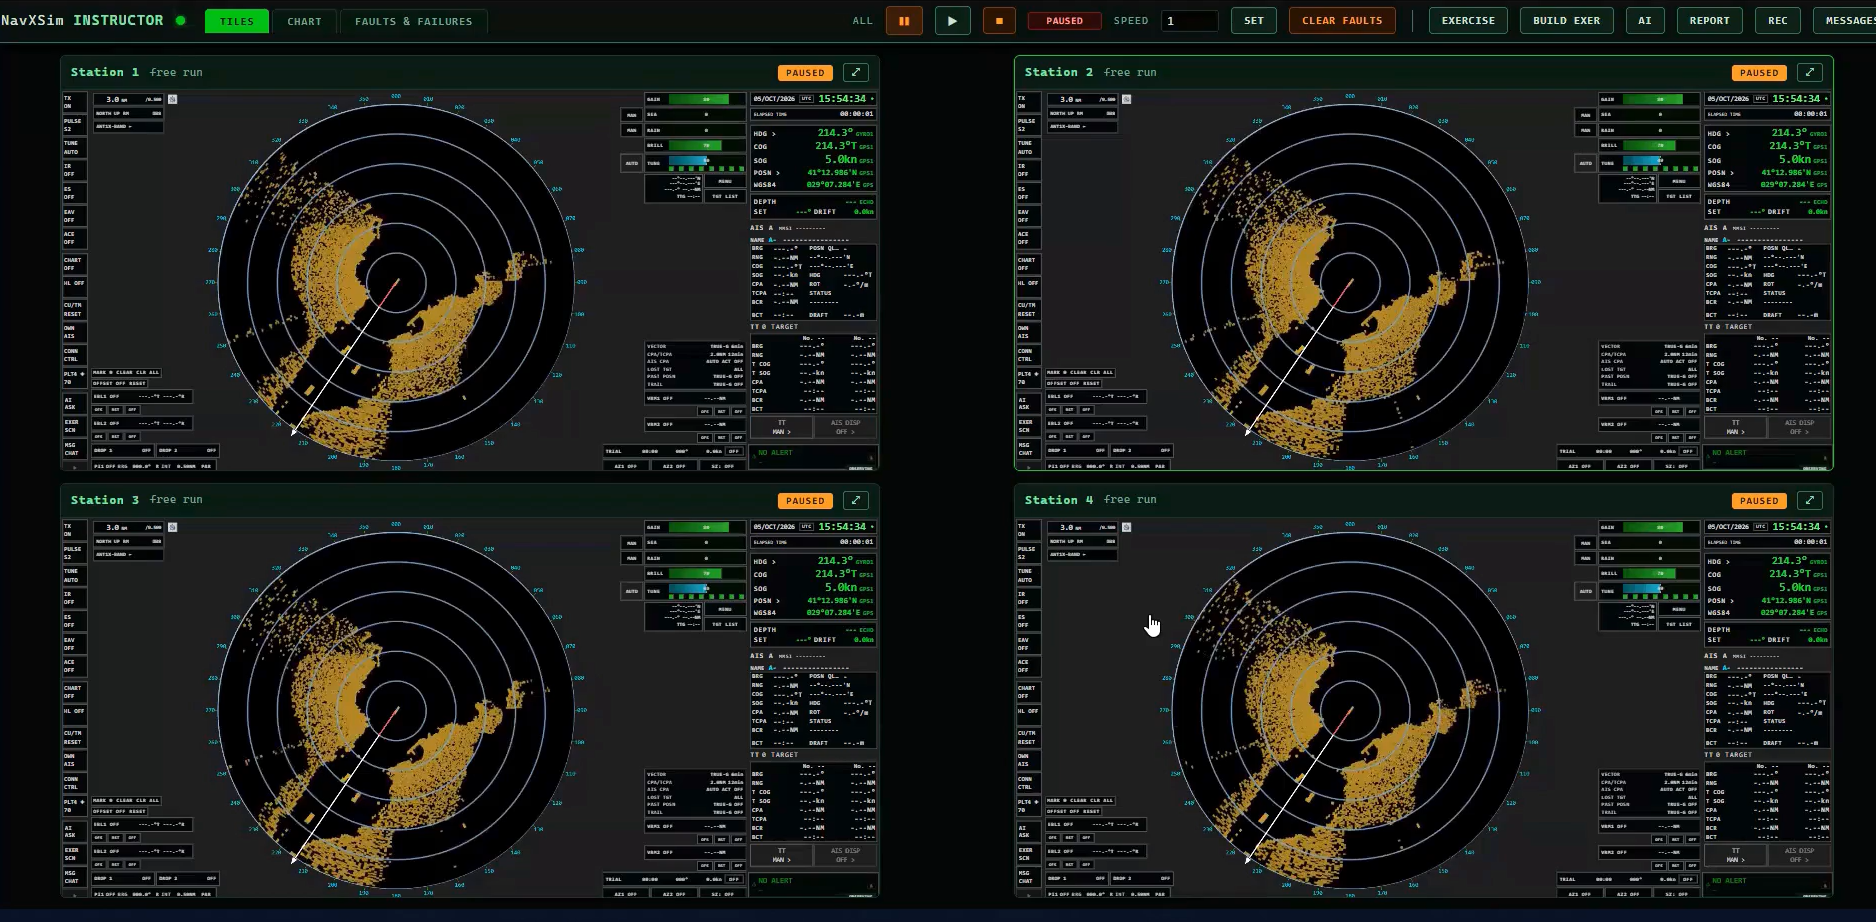Click the SET speed button
Viewport: 1876px width, 922px height.
pos(1254,20)
